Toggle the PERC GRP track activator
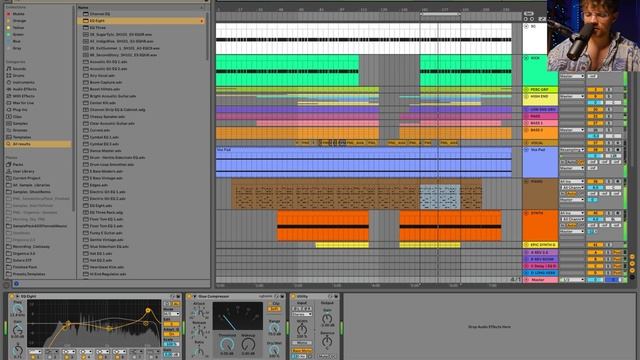This screenshot has width=640, height=360. coord(595,89)
